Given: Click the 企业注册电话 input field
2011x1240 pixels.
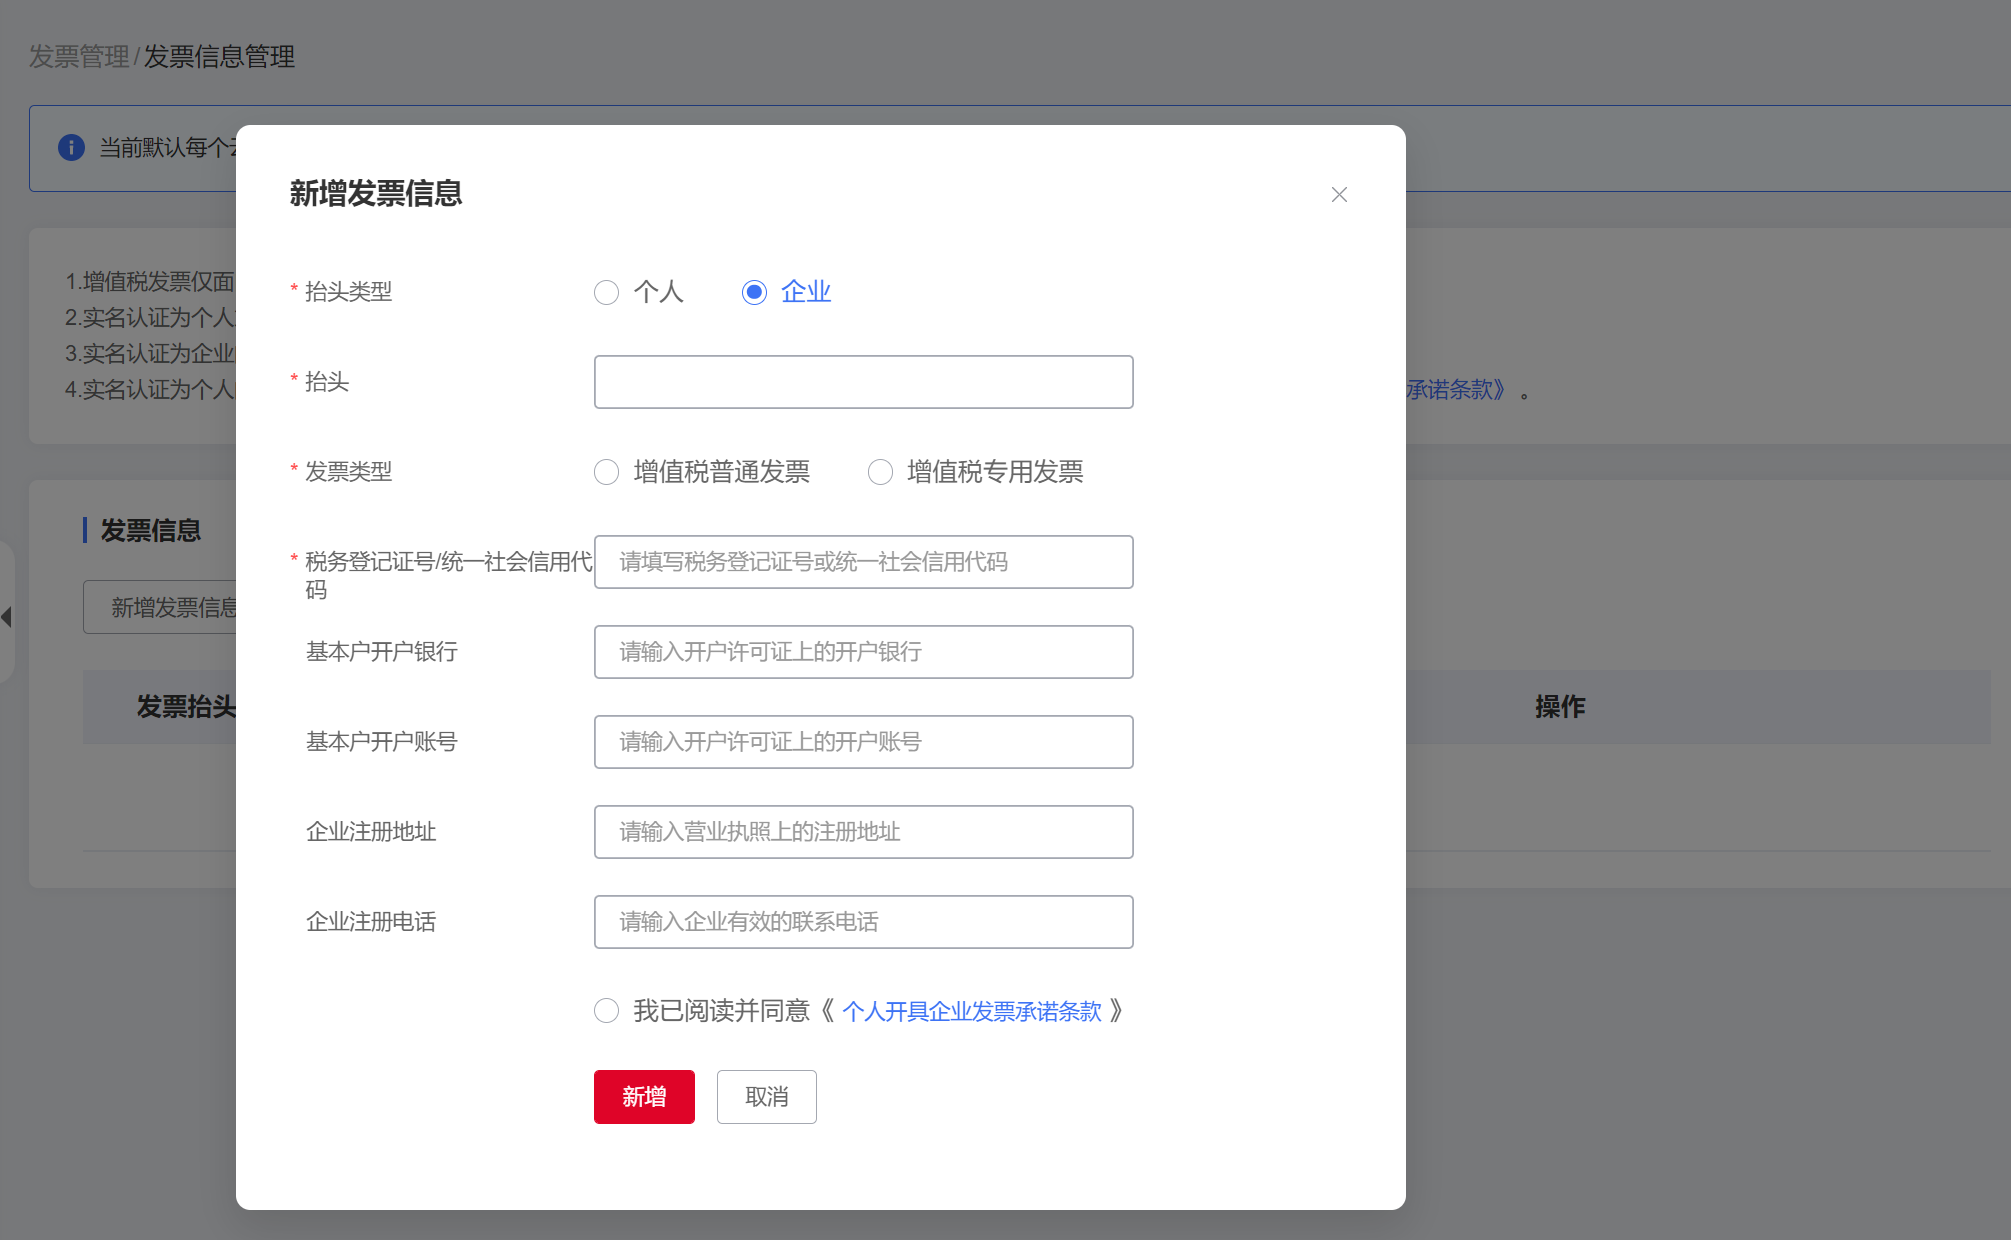Looking at the screenshot, I should click(x=863, y=922).
